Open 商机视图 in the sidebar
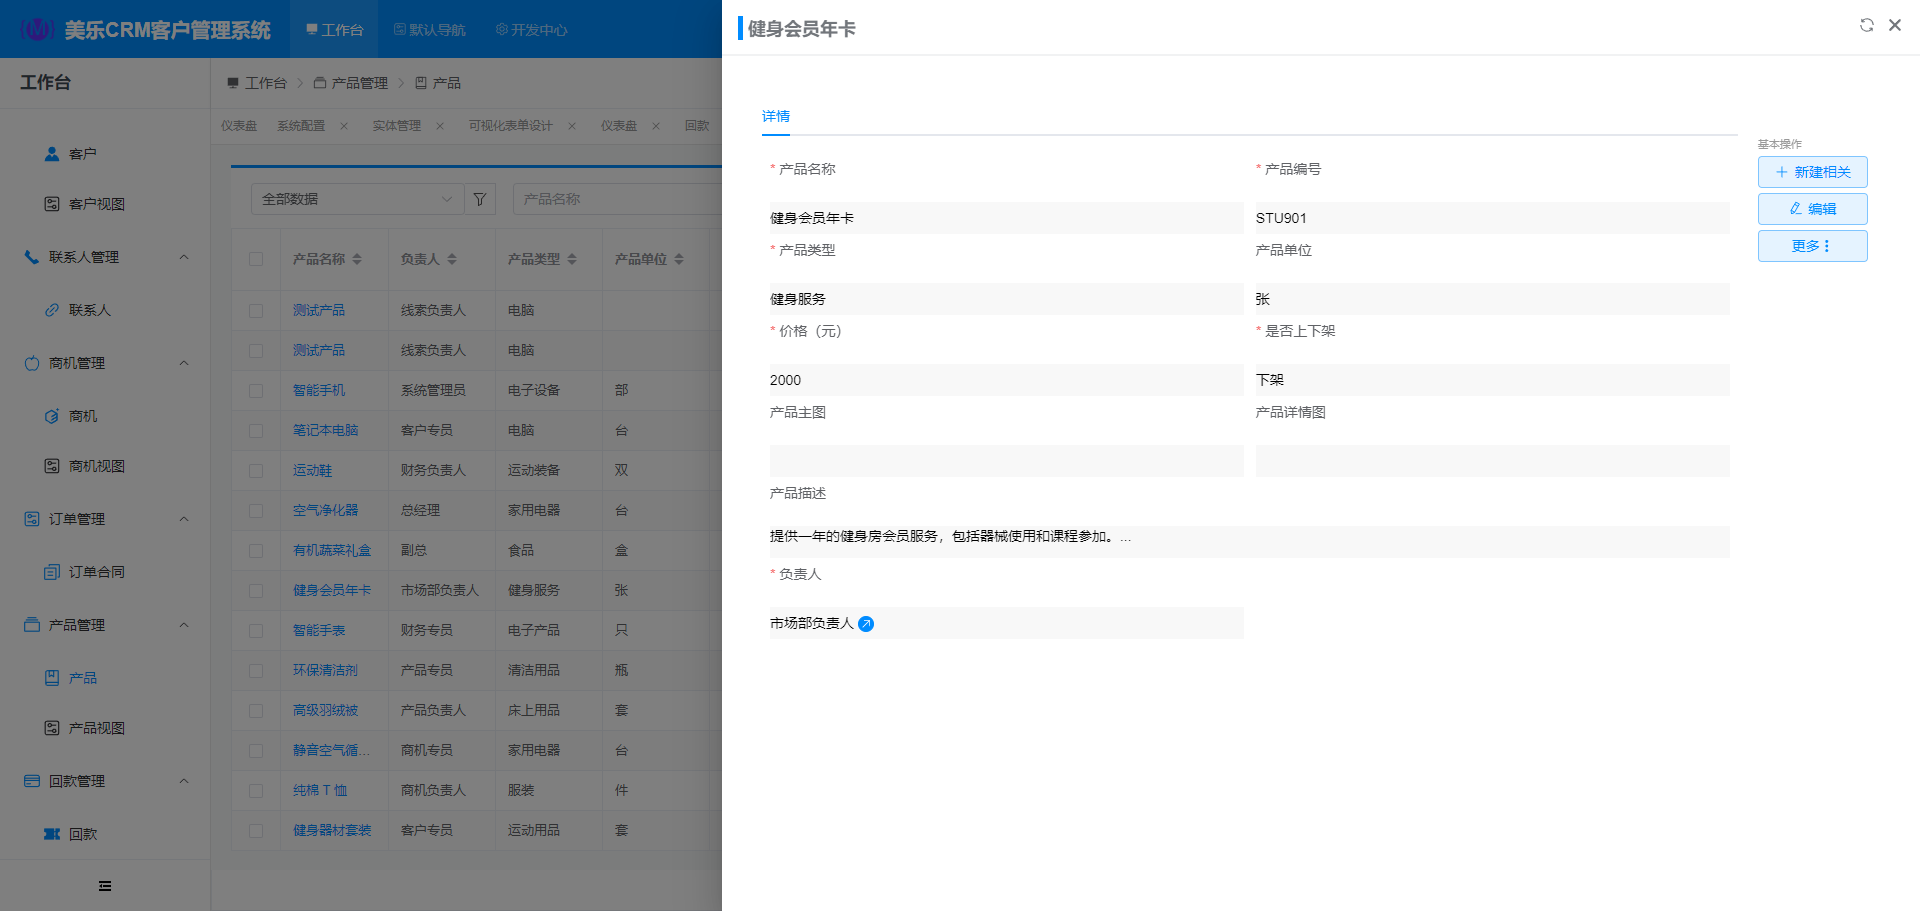Viewport: 1920px width, 911px height. [x=96, y=466]
